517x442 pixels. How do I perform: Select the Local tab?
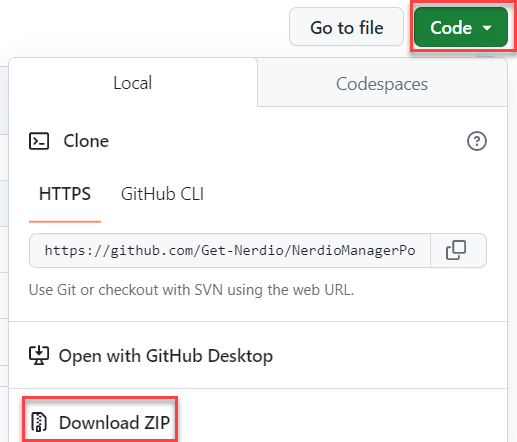coord(133,83)
